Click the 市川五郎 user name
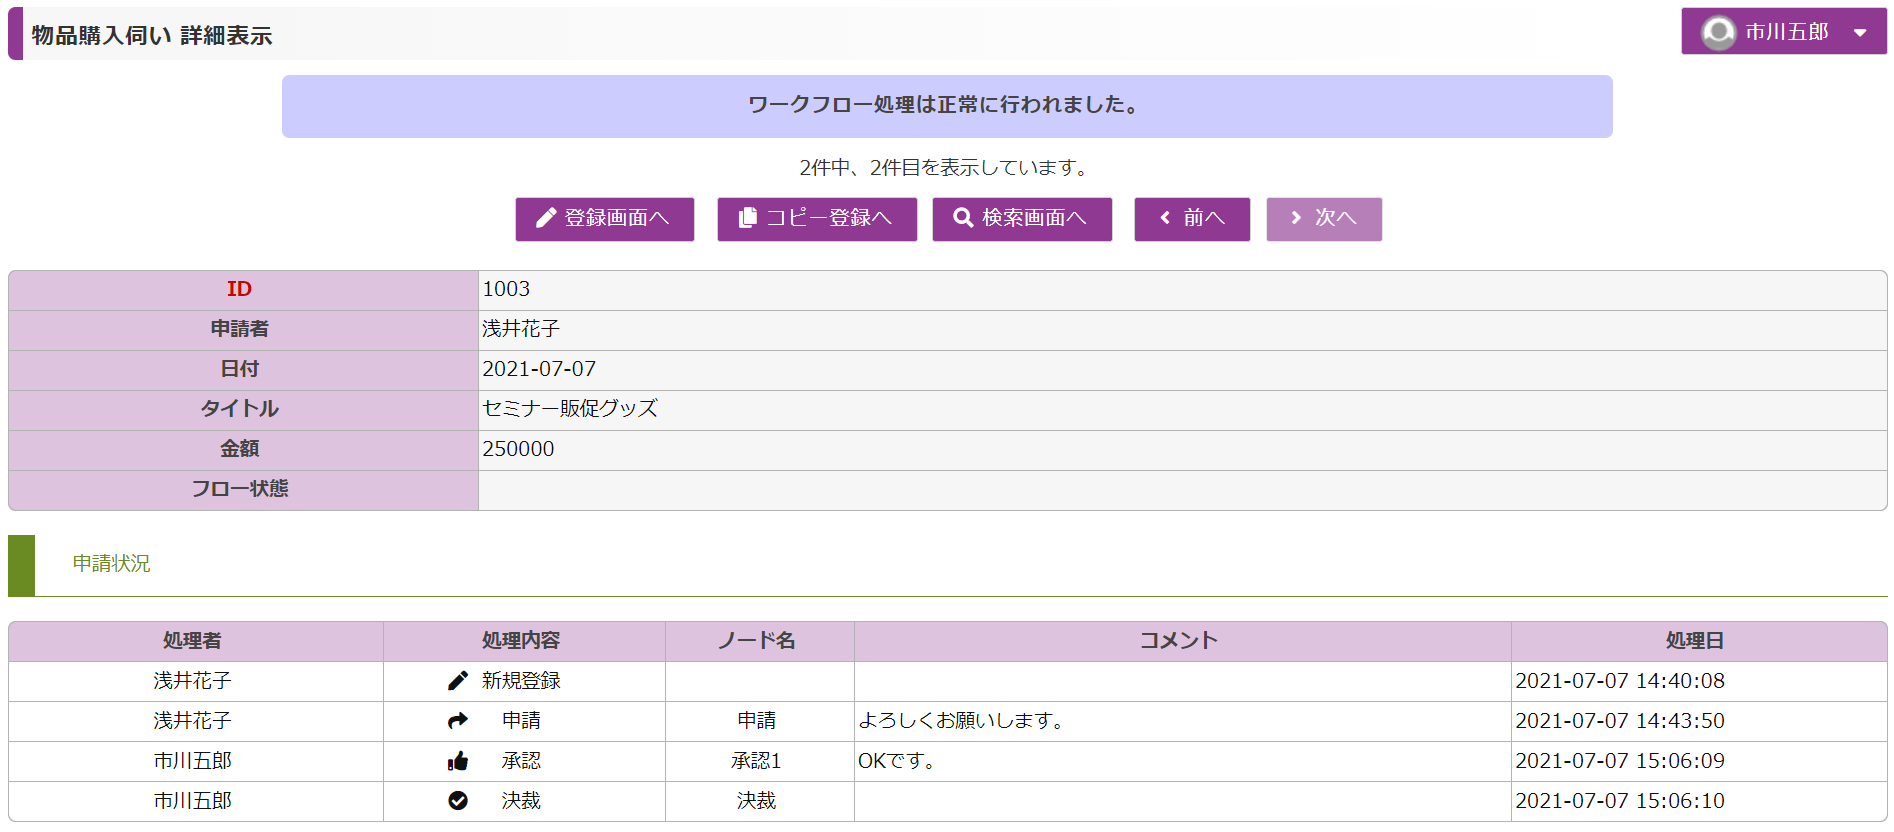This screenshot has height=832, width=1894. click(x=1787, y=32)
